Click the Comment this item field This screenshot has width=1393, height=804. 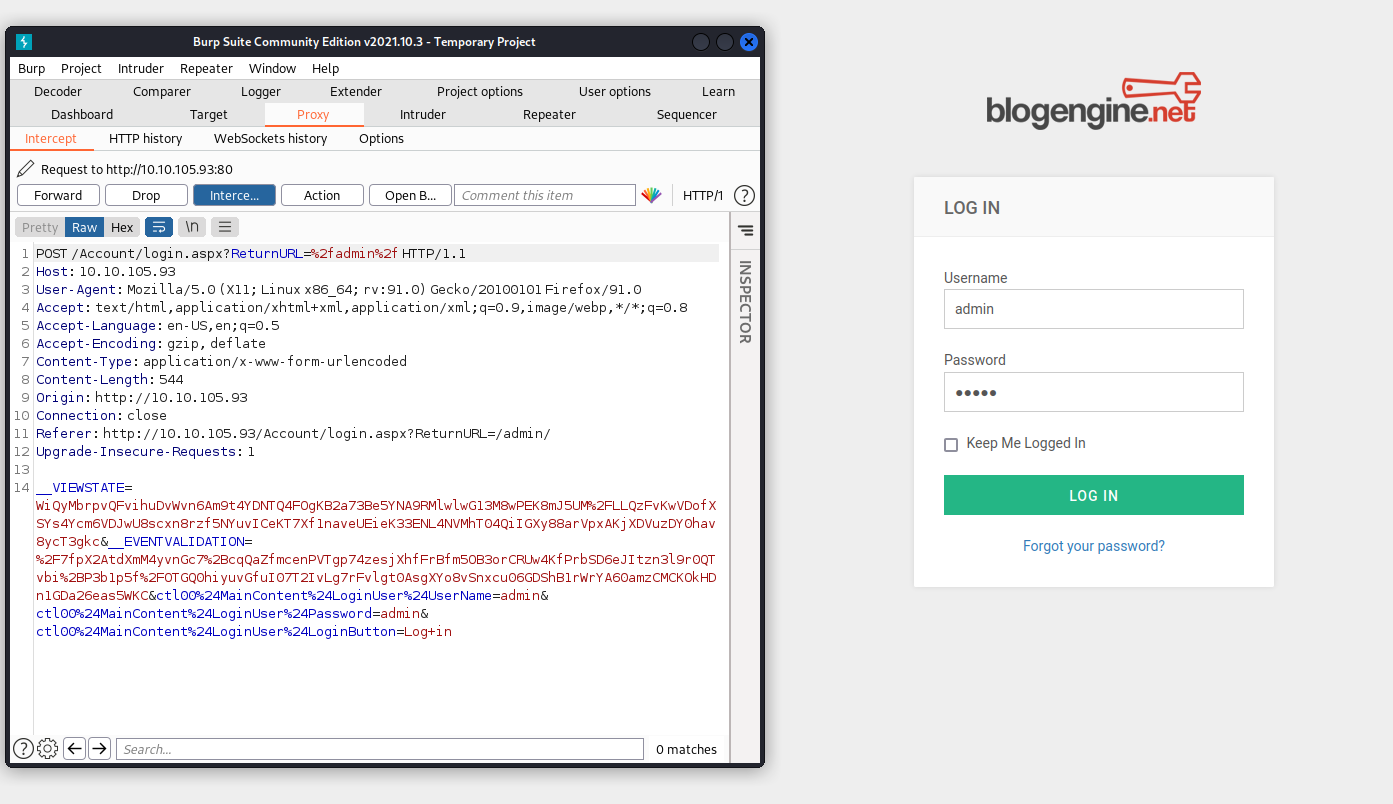point(545,195)
